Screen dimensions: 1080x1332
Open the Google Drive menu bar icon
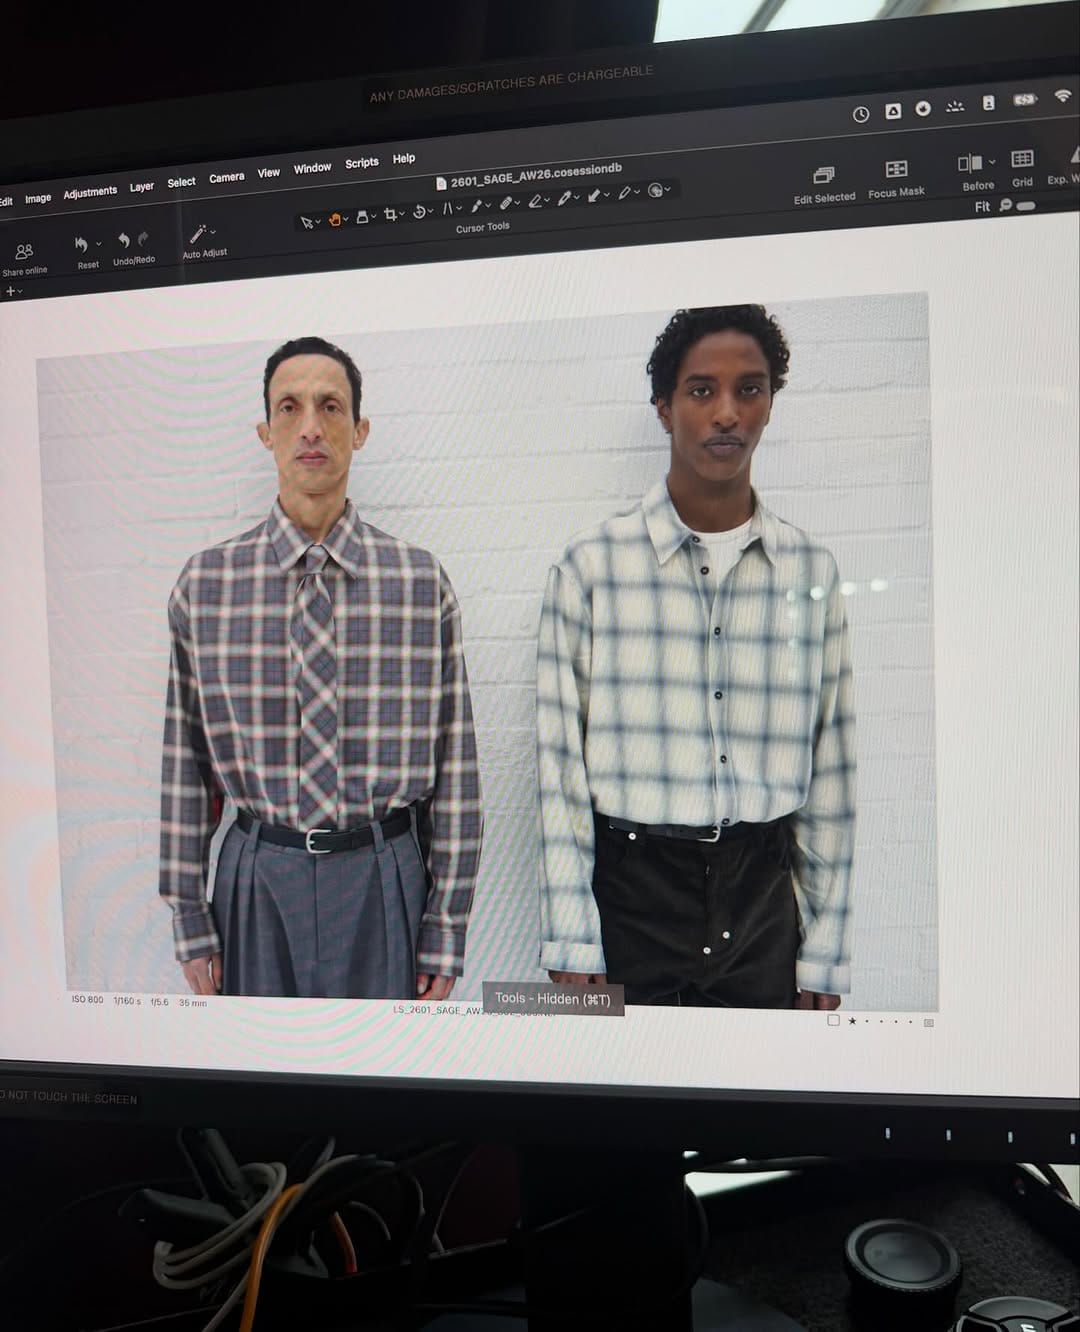(x=893, y=111)
